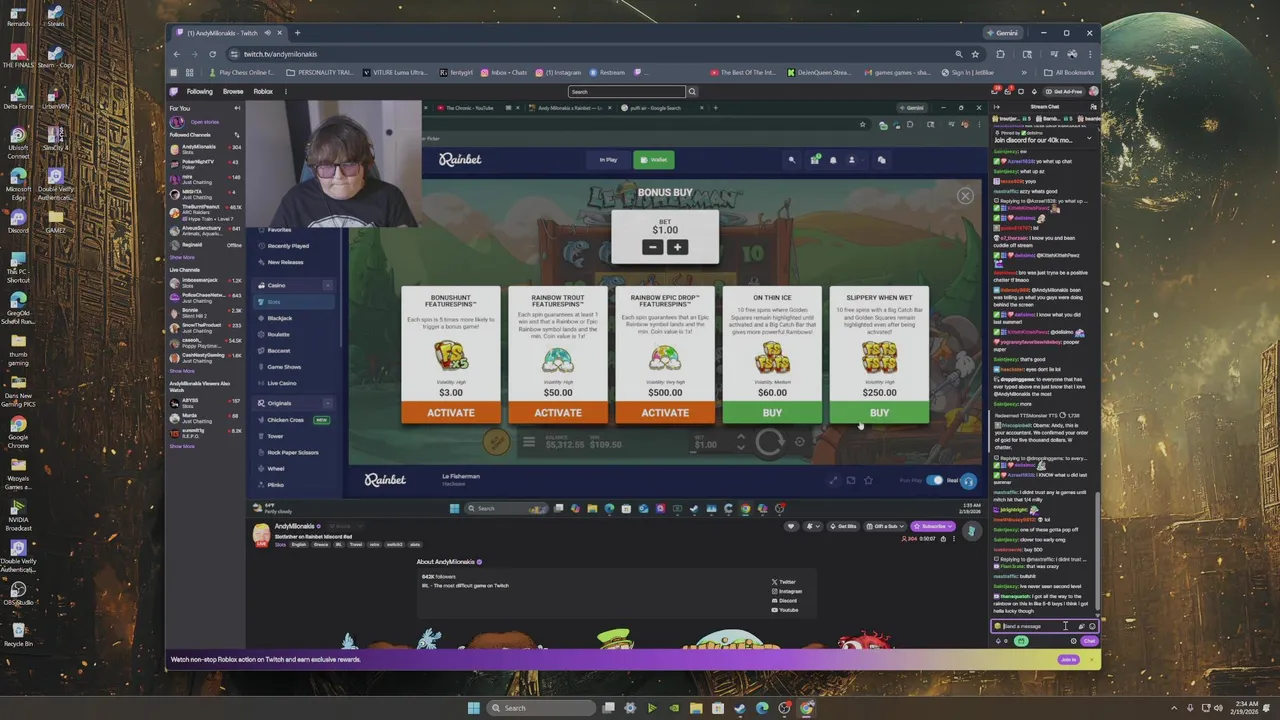The image size is (1280, 720).
Task: Click the English stream tag
Action: [298, 545]
